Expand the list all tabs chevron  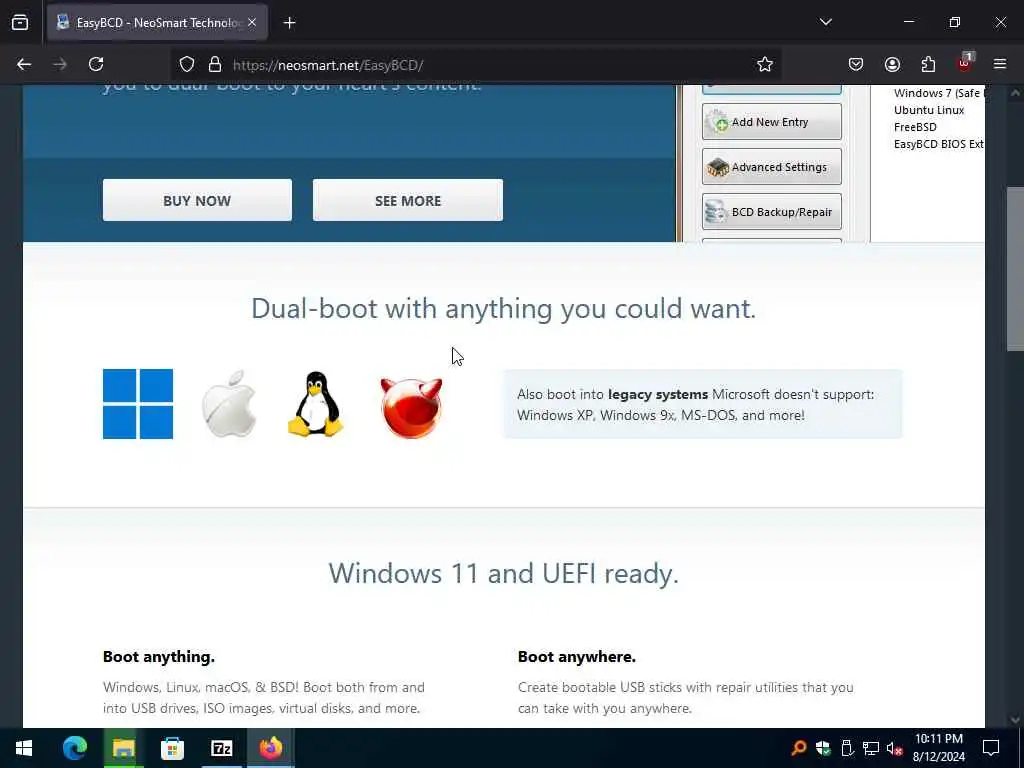[x=825, y=22]
